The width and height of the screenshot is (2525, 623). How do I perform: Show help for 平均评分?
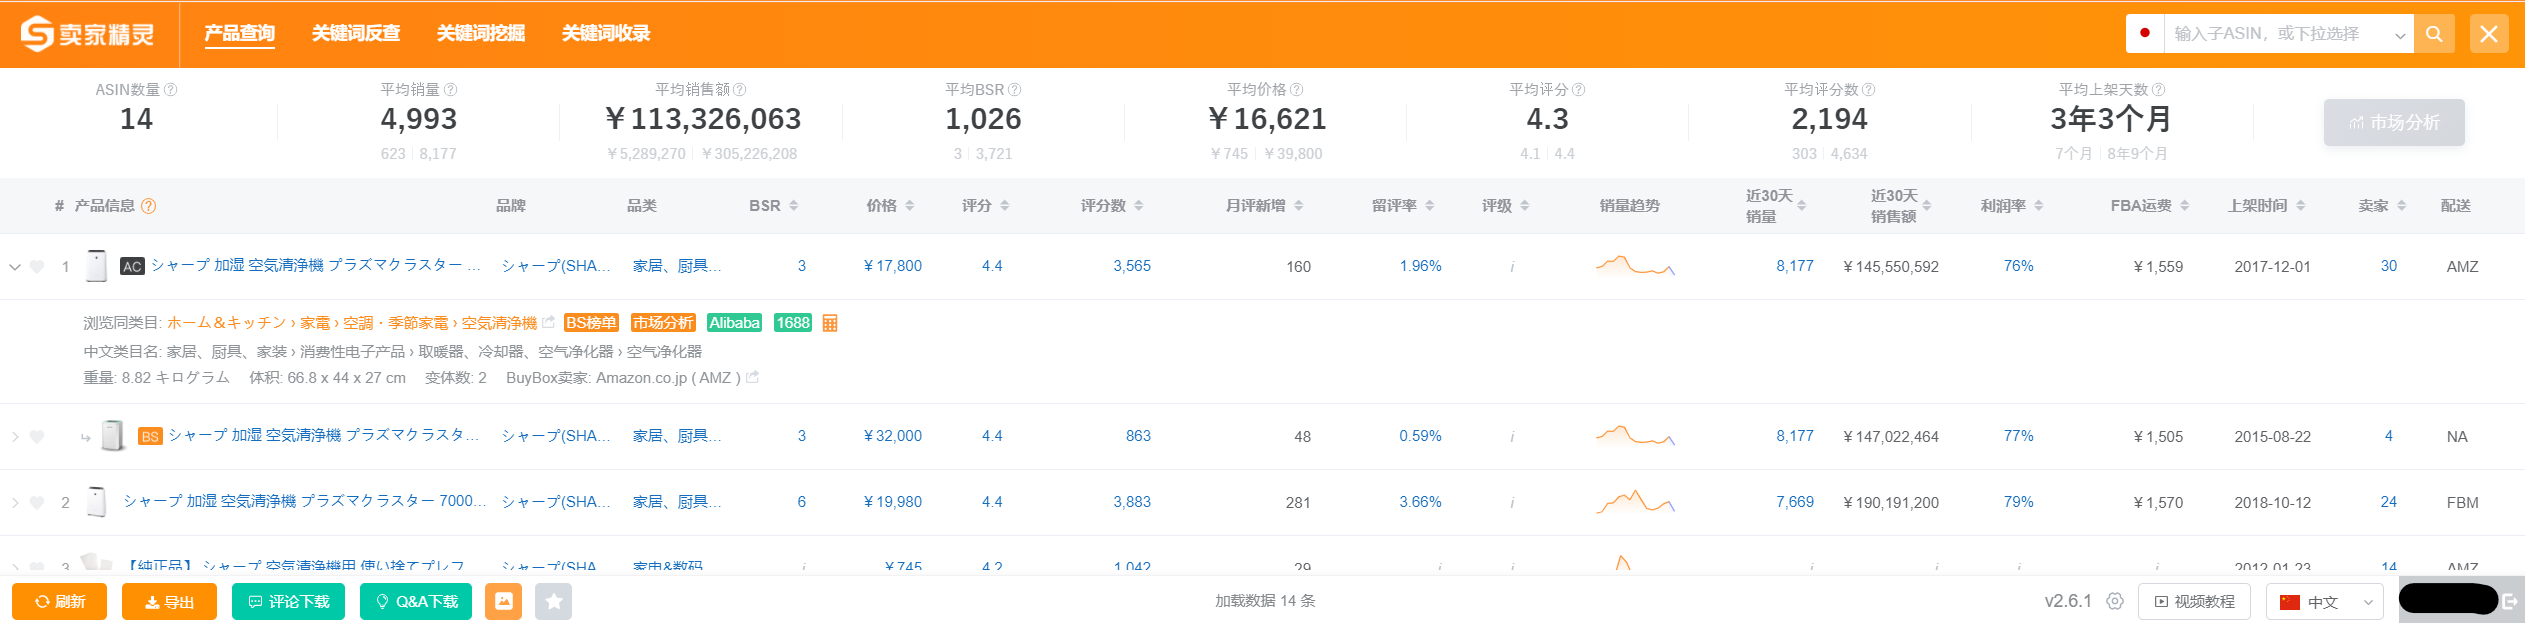pyautogui.click(x=1579, y=89)
